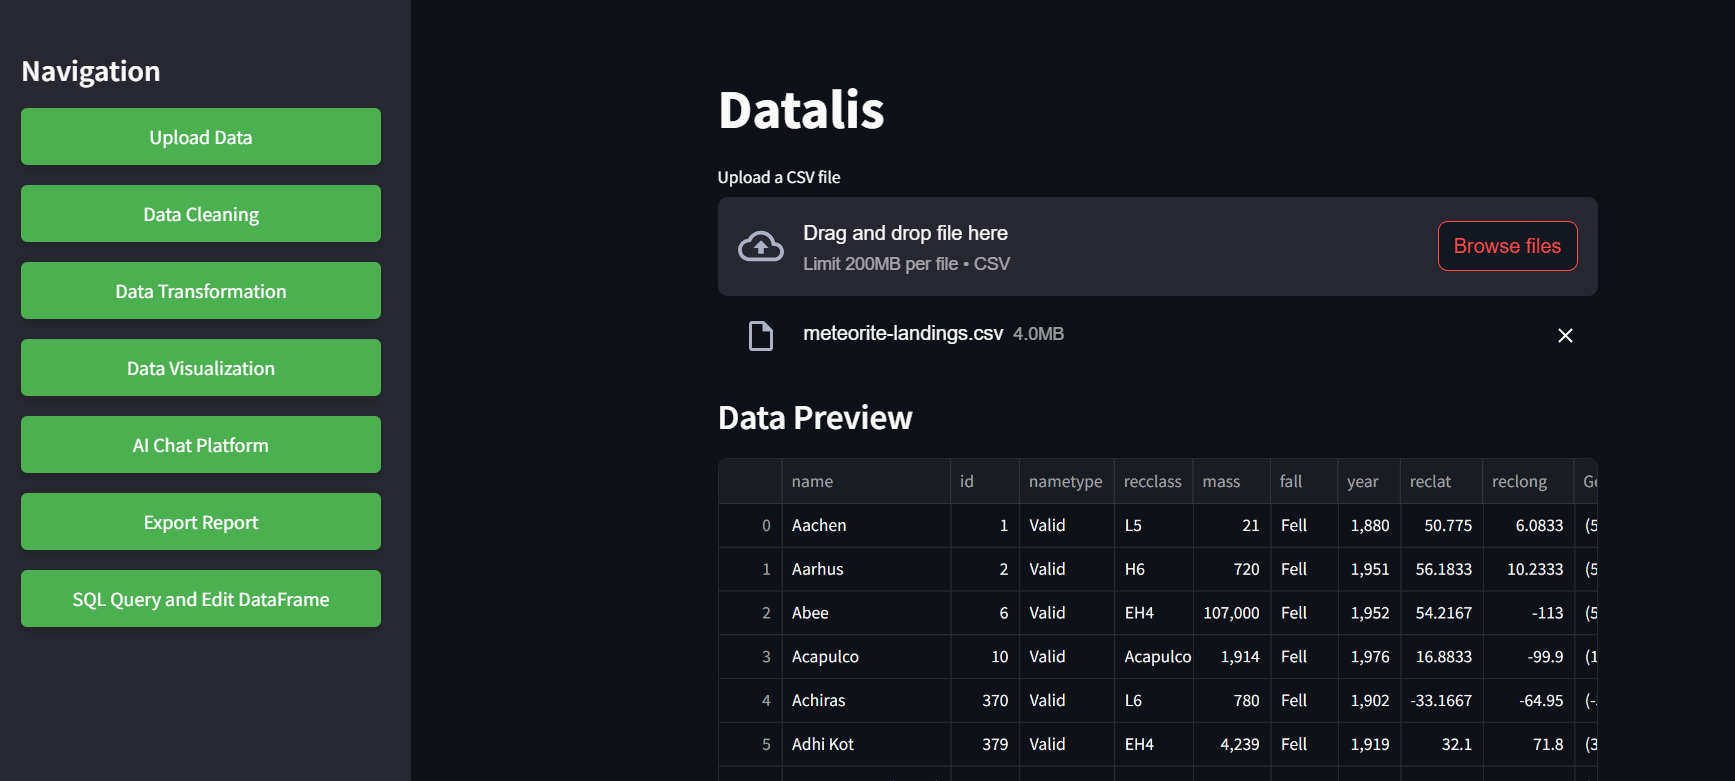Click the meteorite-landings.csv file icon
Image resolution: width=1735 pixels, height=781 pixels.
(761, 336)
